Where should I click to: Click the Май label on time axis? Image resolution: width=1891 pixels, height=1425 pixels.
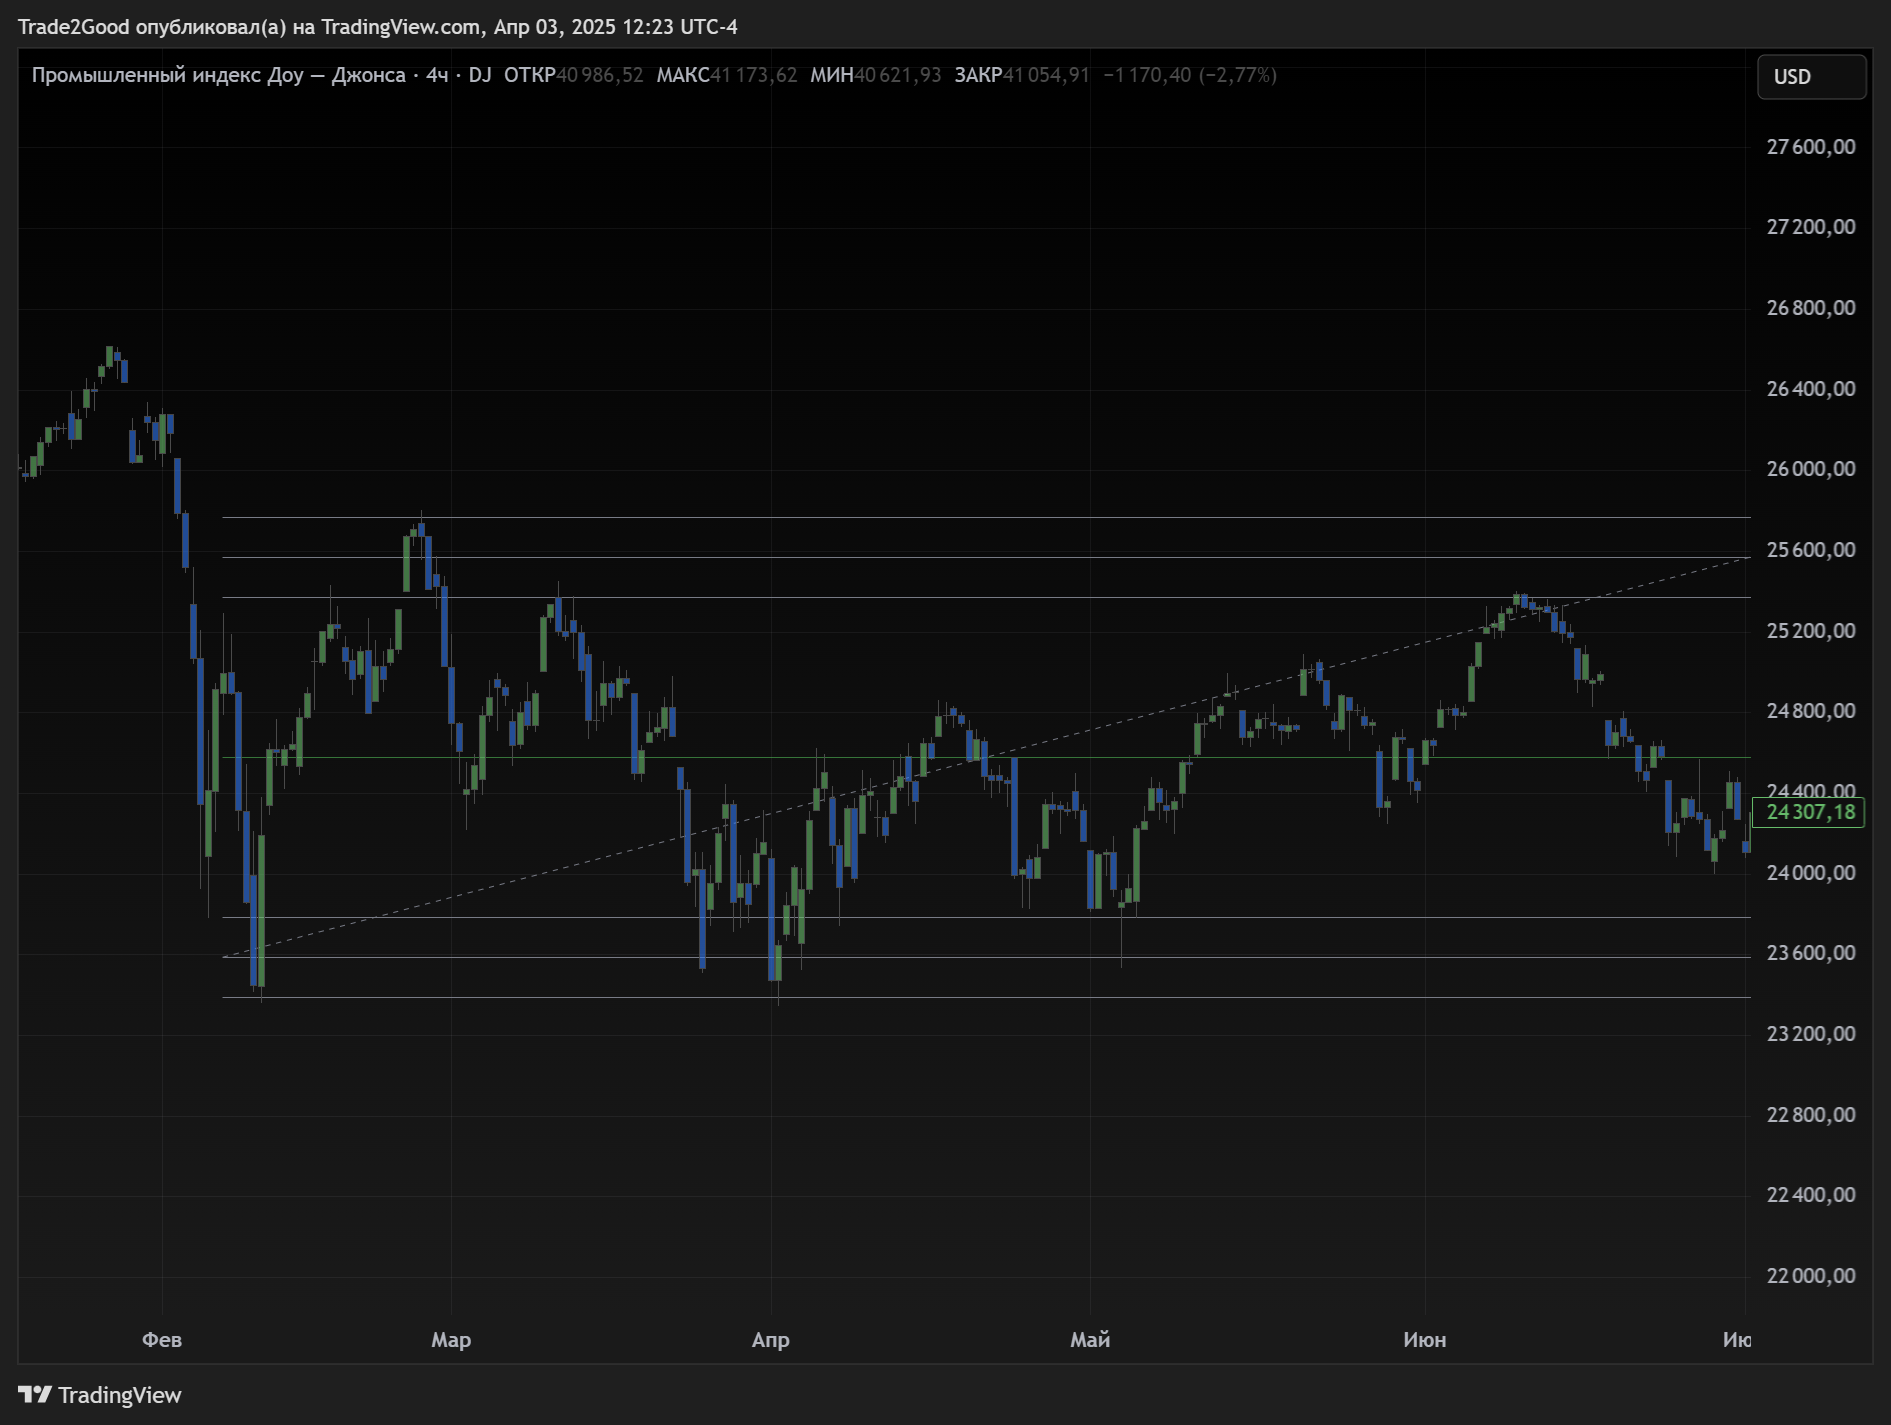pos(1090,1339)
